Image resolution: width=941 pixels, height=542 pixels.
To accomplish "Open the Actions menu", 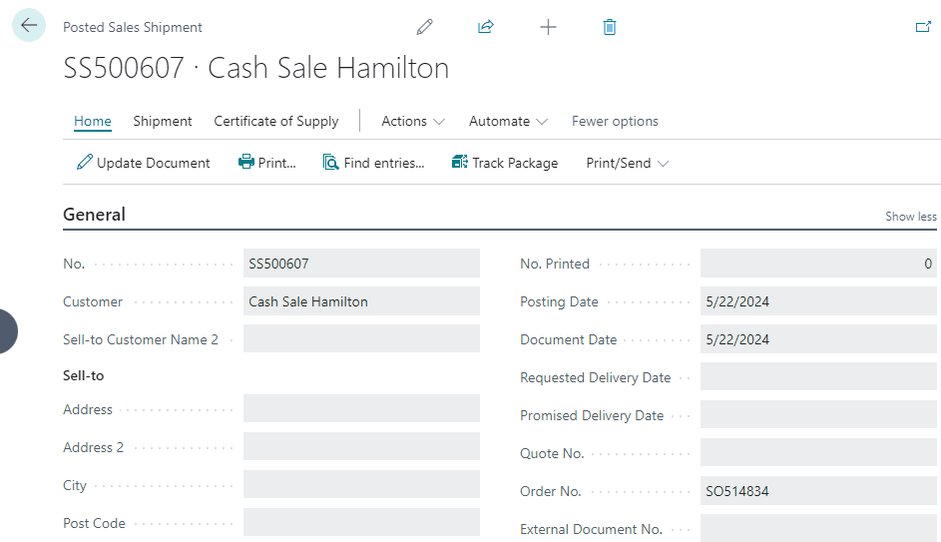I will pyautogui.click(x=413, y=121).
